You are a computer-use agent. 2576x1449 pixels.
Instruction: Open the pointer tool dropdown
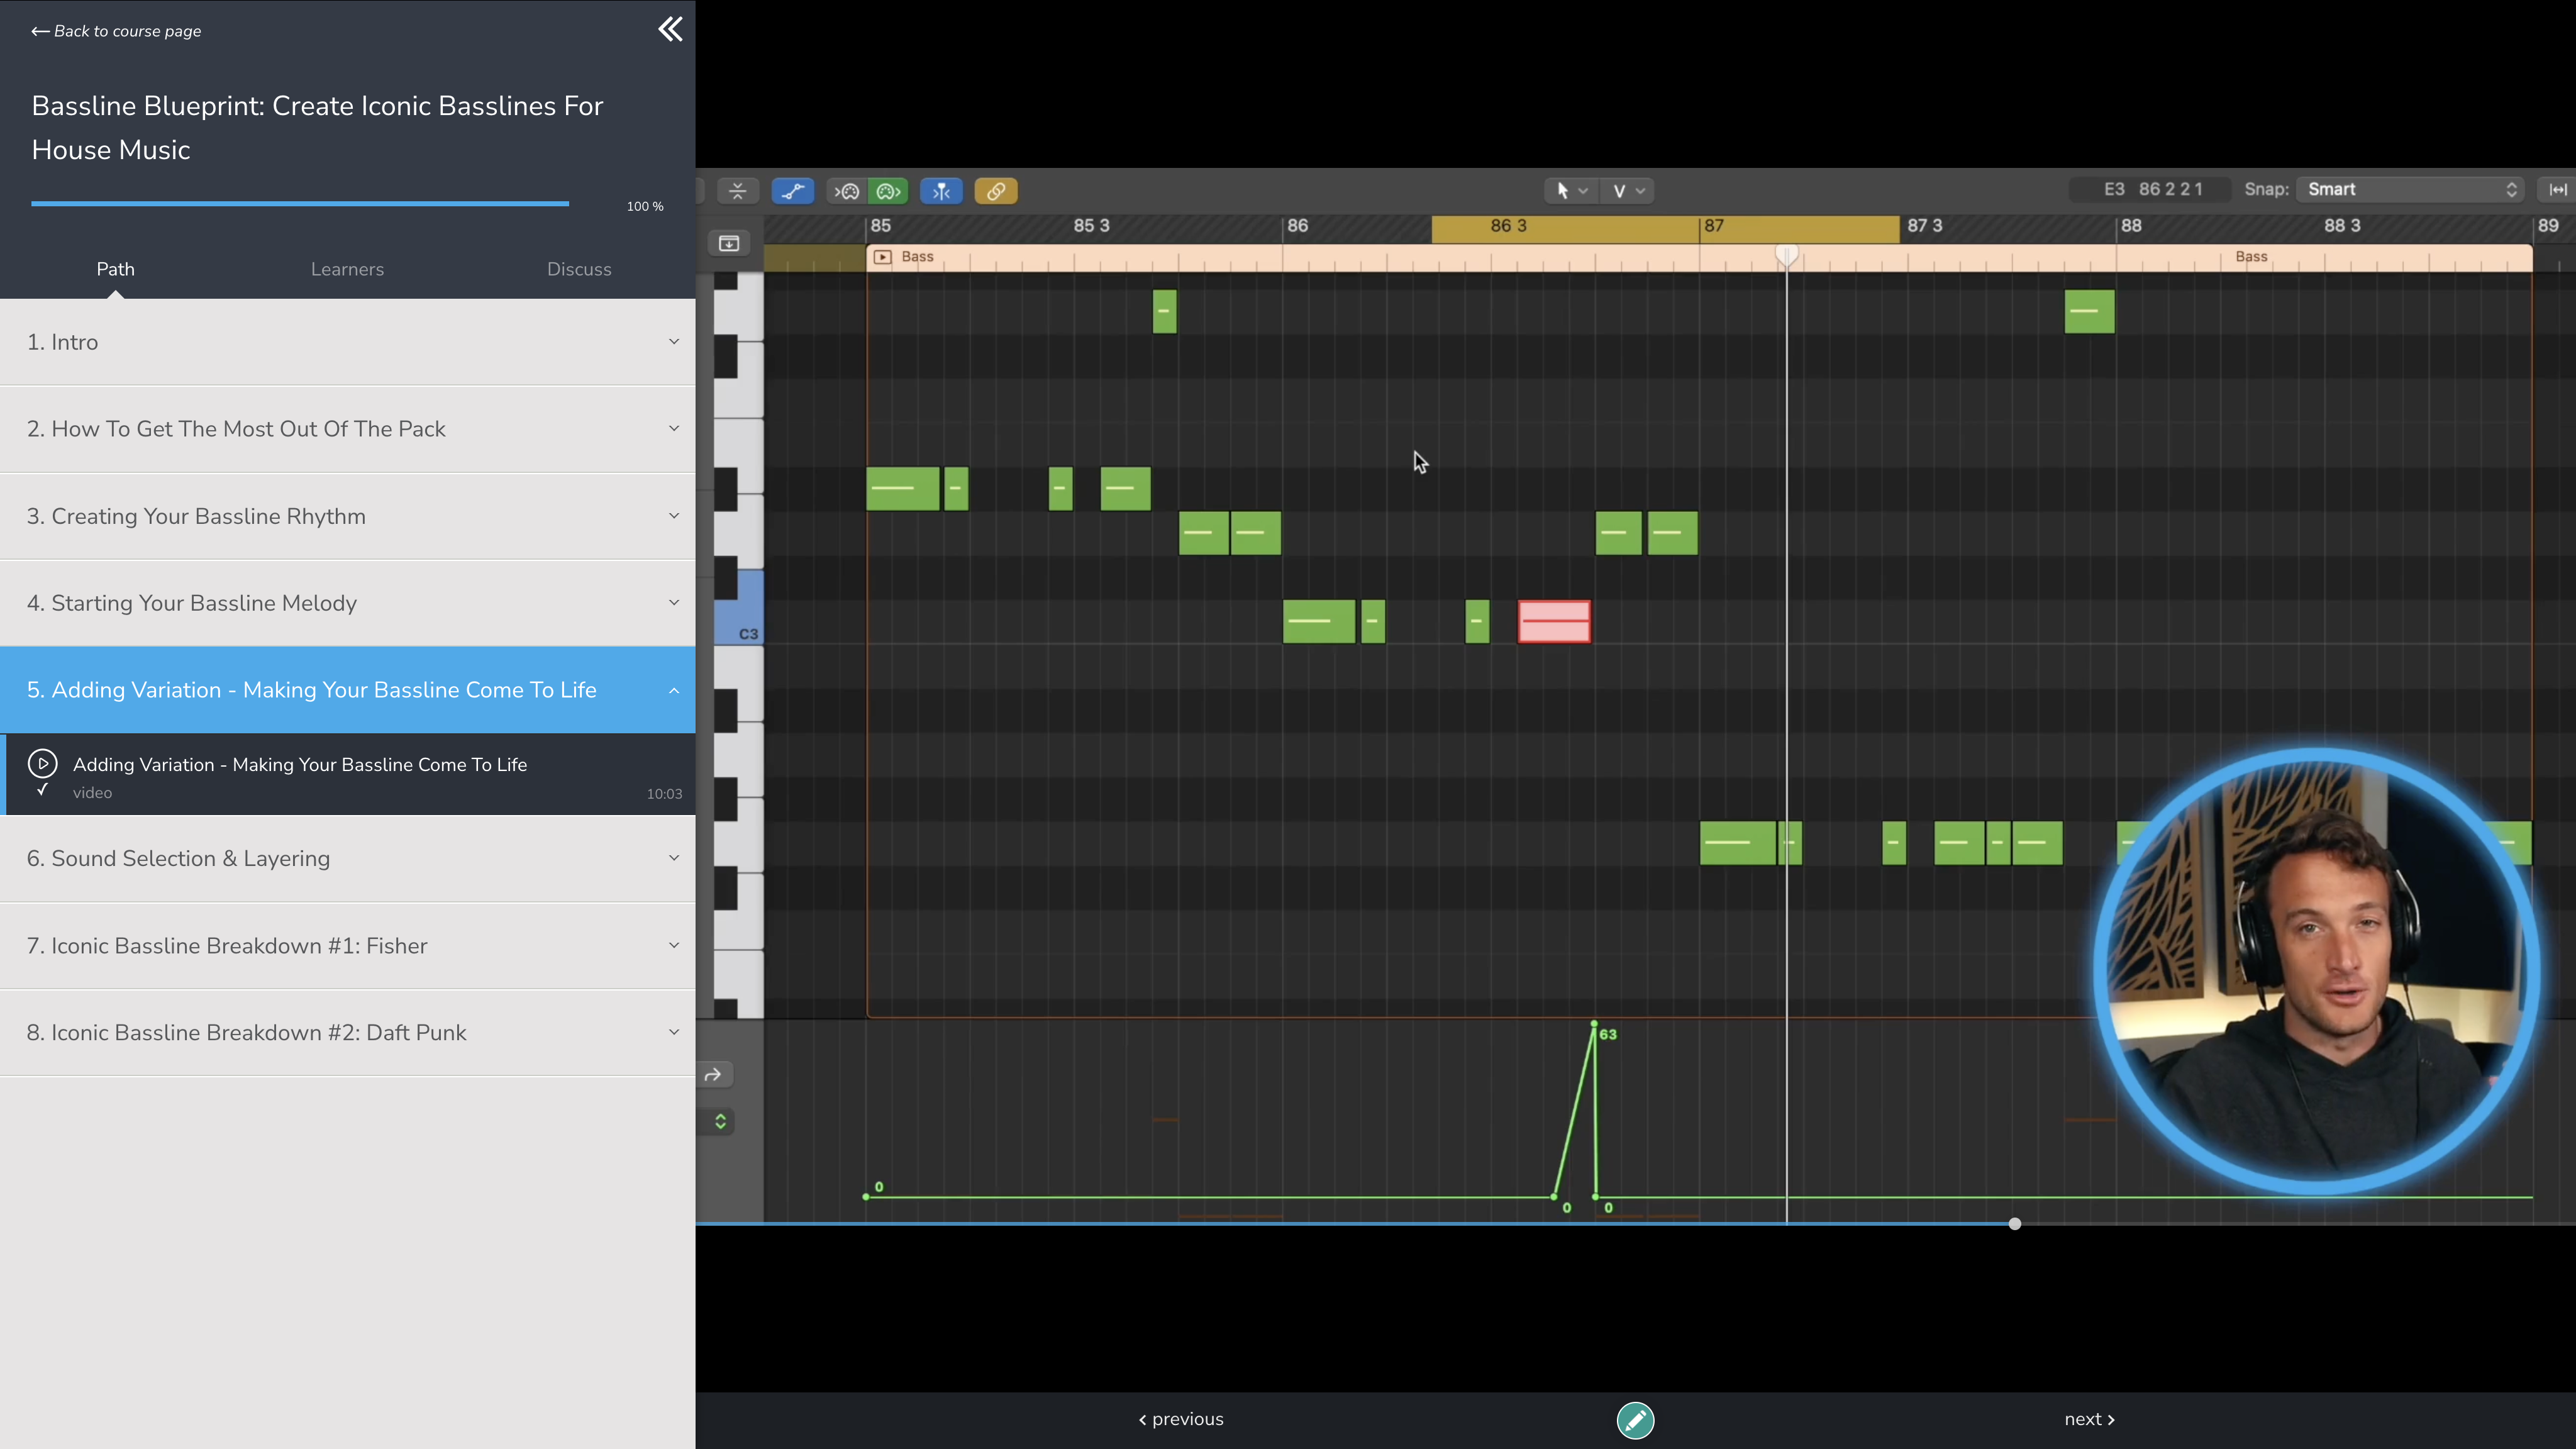point(1570,190)
